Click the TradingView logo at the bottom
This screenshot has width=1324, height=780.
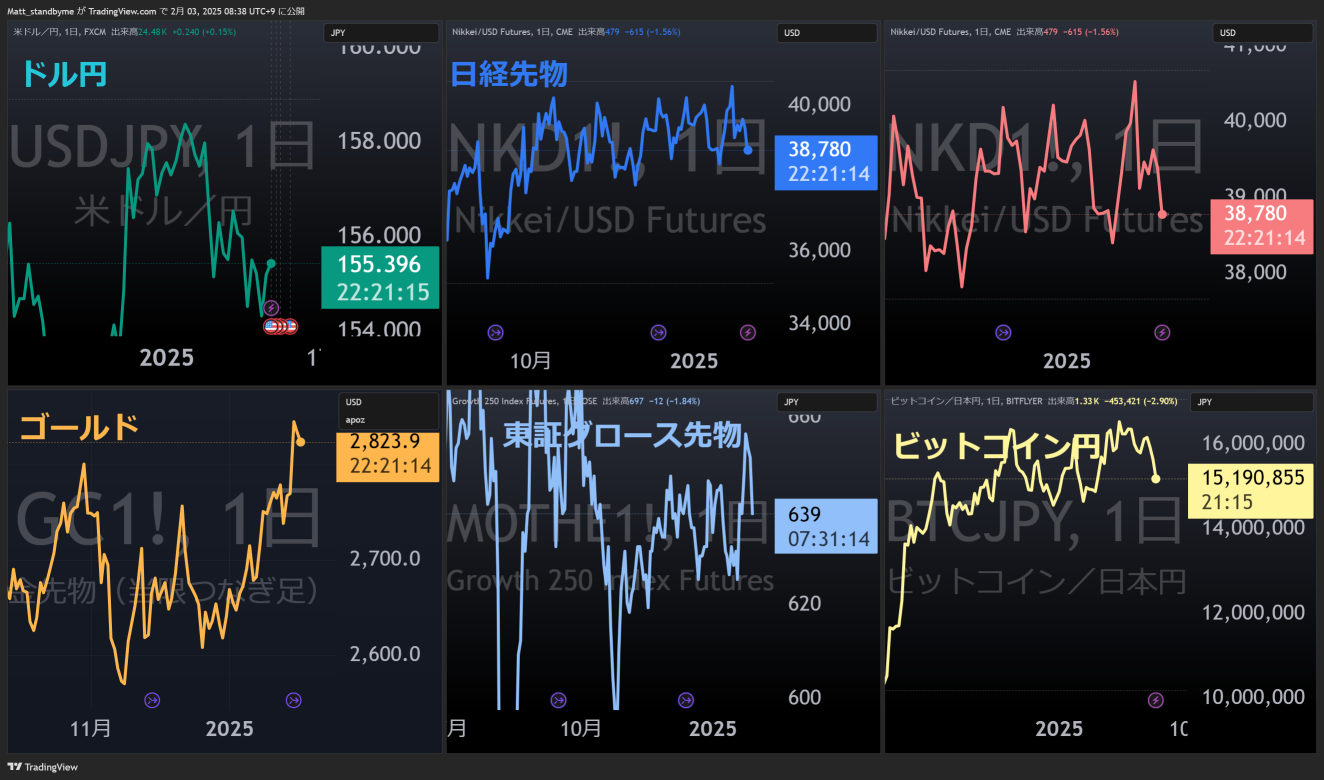[x=42, y=767]
